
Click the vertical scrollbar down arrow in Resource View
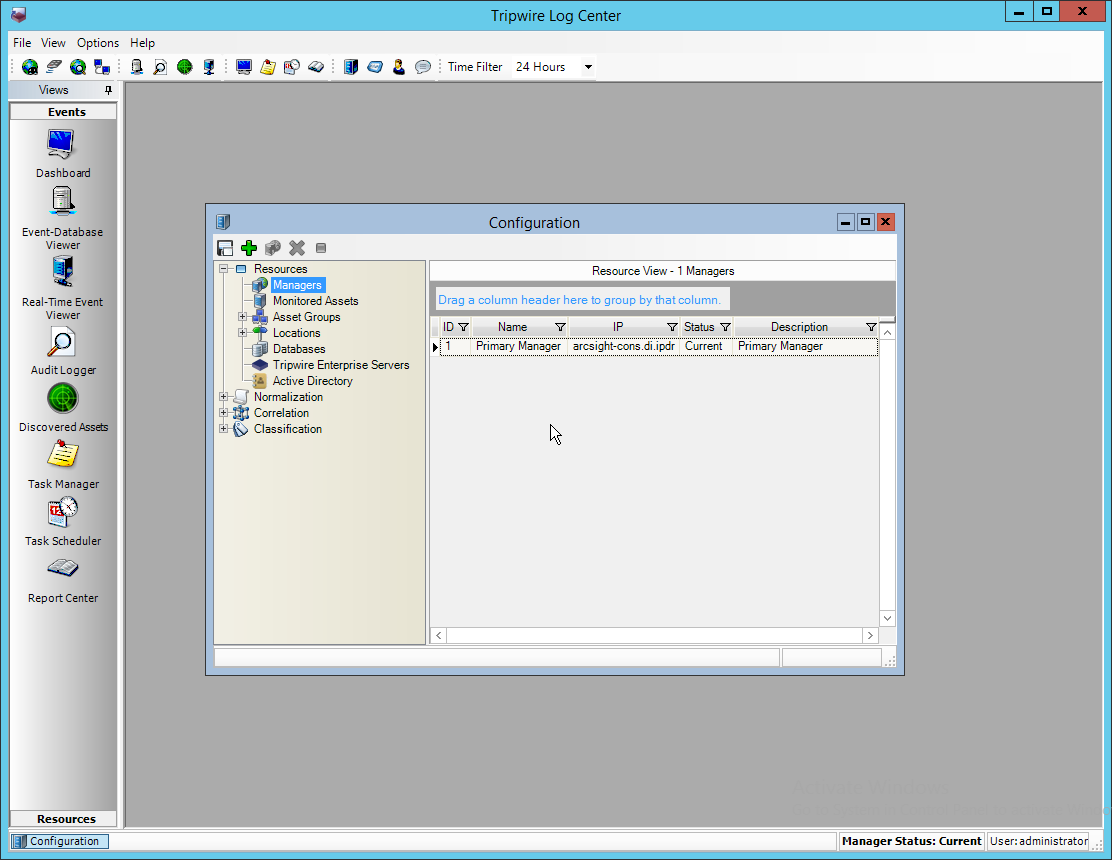tap(887, 618)
